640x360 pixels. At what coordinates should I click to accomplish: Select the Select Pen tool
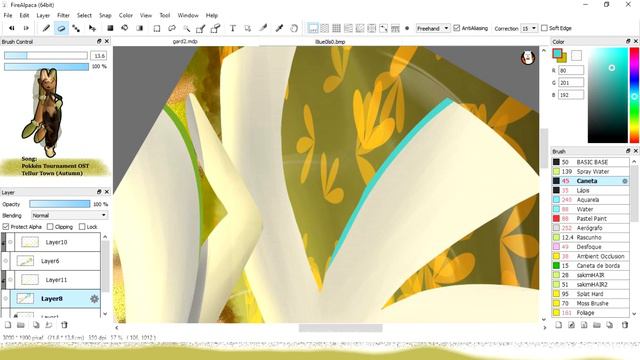coord(200,28)
